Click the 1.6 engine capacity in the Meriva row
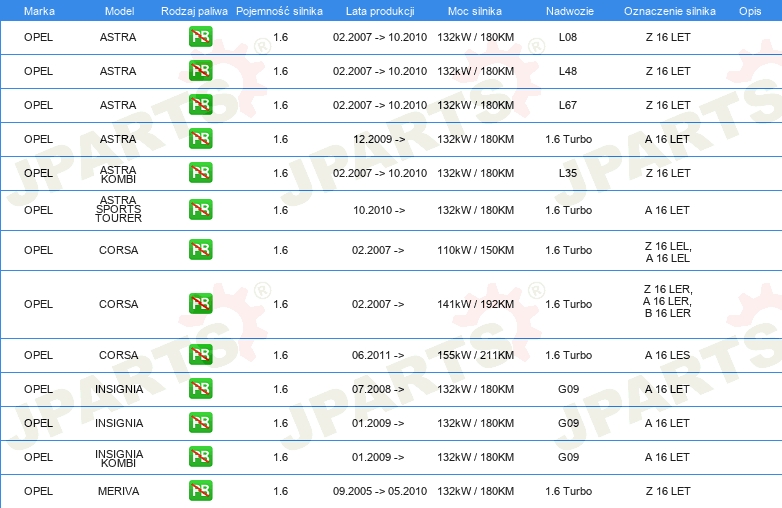The image size is (782, 508). click(x=280, y=491)
